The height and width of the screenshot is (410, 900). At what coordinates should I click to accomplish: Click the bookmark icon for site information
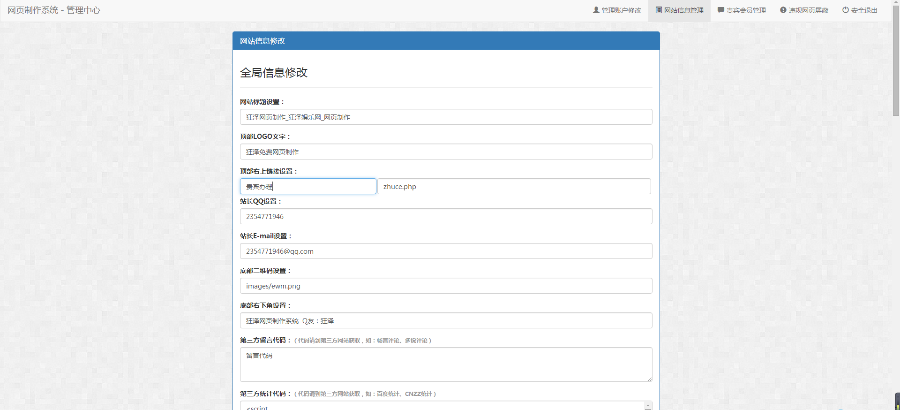(659, 10)
